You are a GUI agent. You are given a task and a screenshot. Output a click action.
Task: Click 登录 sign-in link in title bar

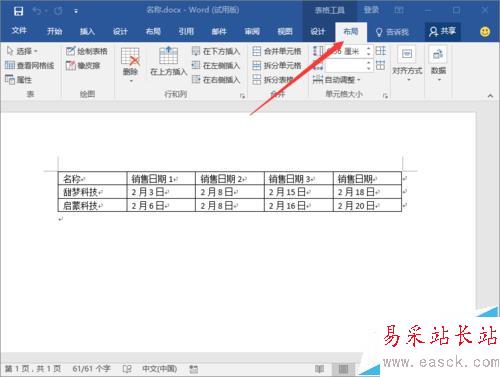[371, 10]
